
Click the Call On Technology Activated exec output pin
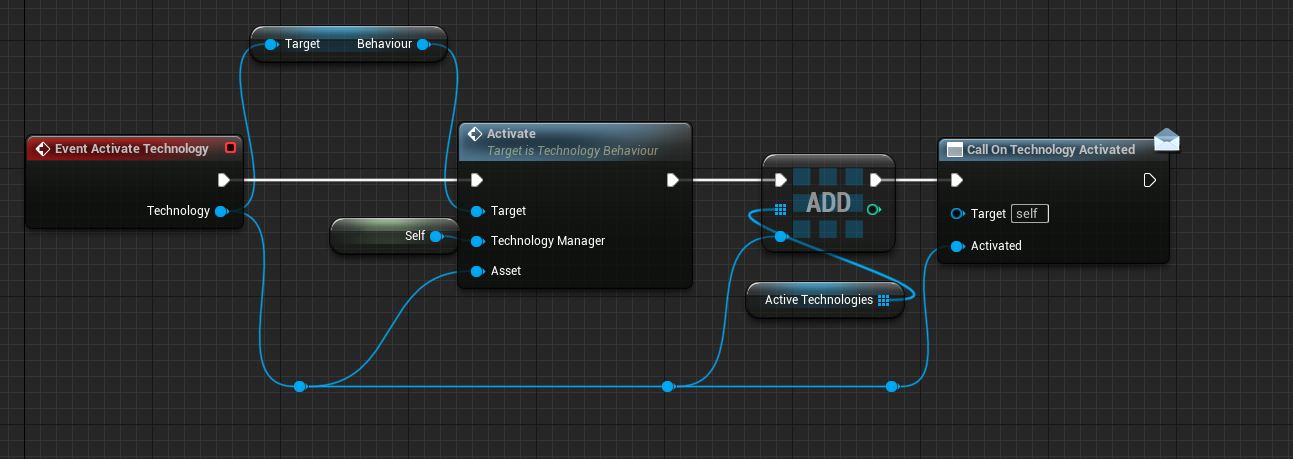tap(1150, 180)
